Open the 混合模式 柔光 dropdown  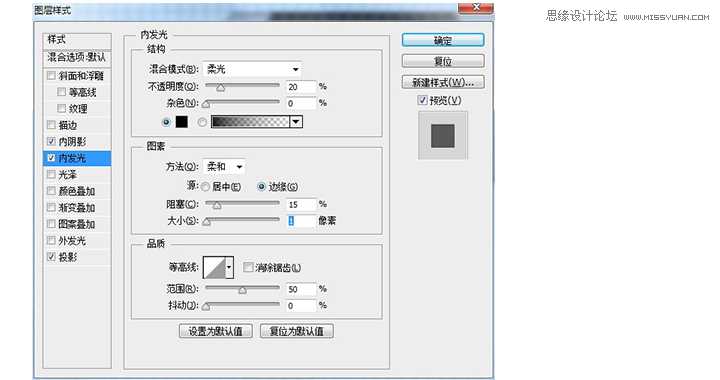(x=252, y=69)
